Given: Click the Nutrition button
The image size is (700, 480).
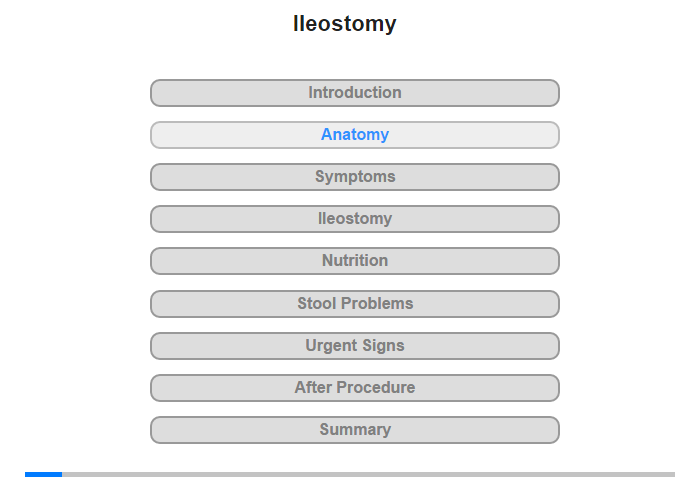Looking at the screenshot, I should click(355, 261).
